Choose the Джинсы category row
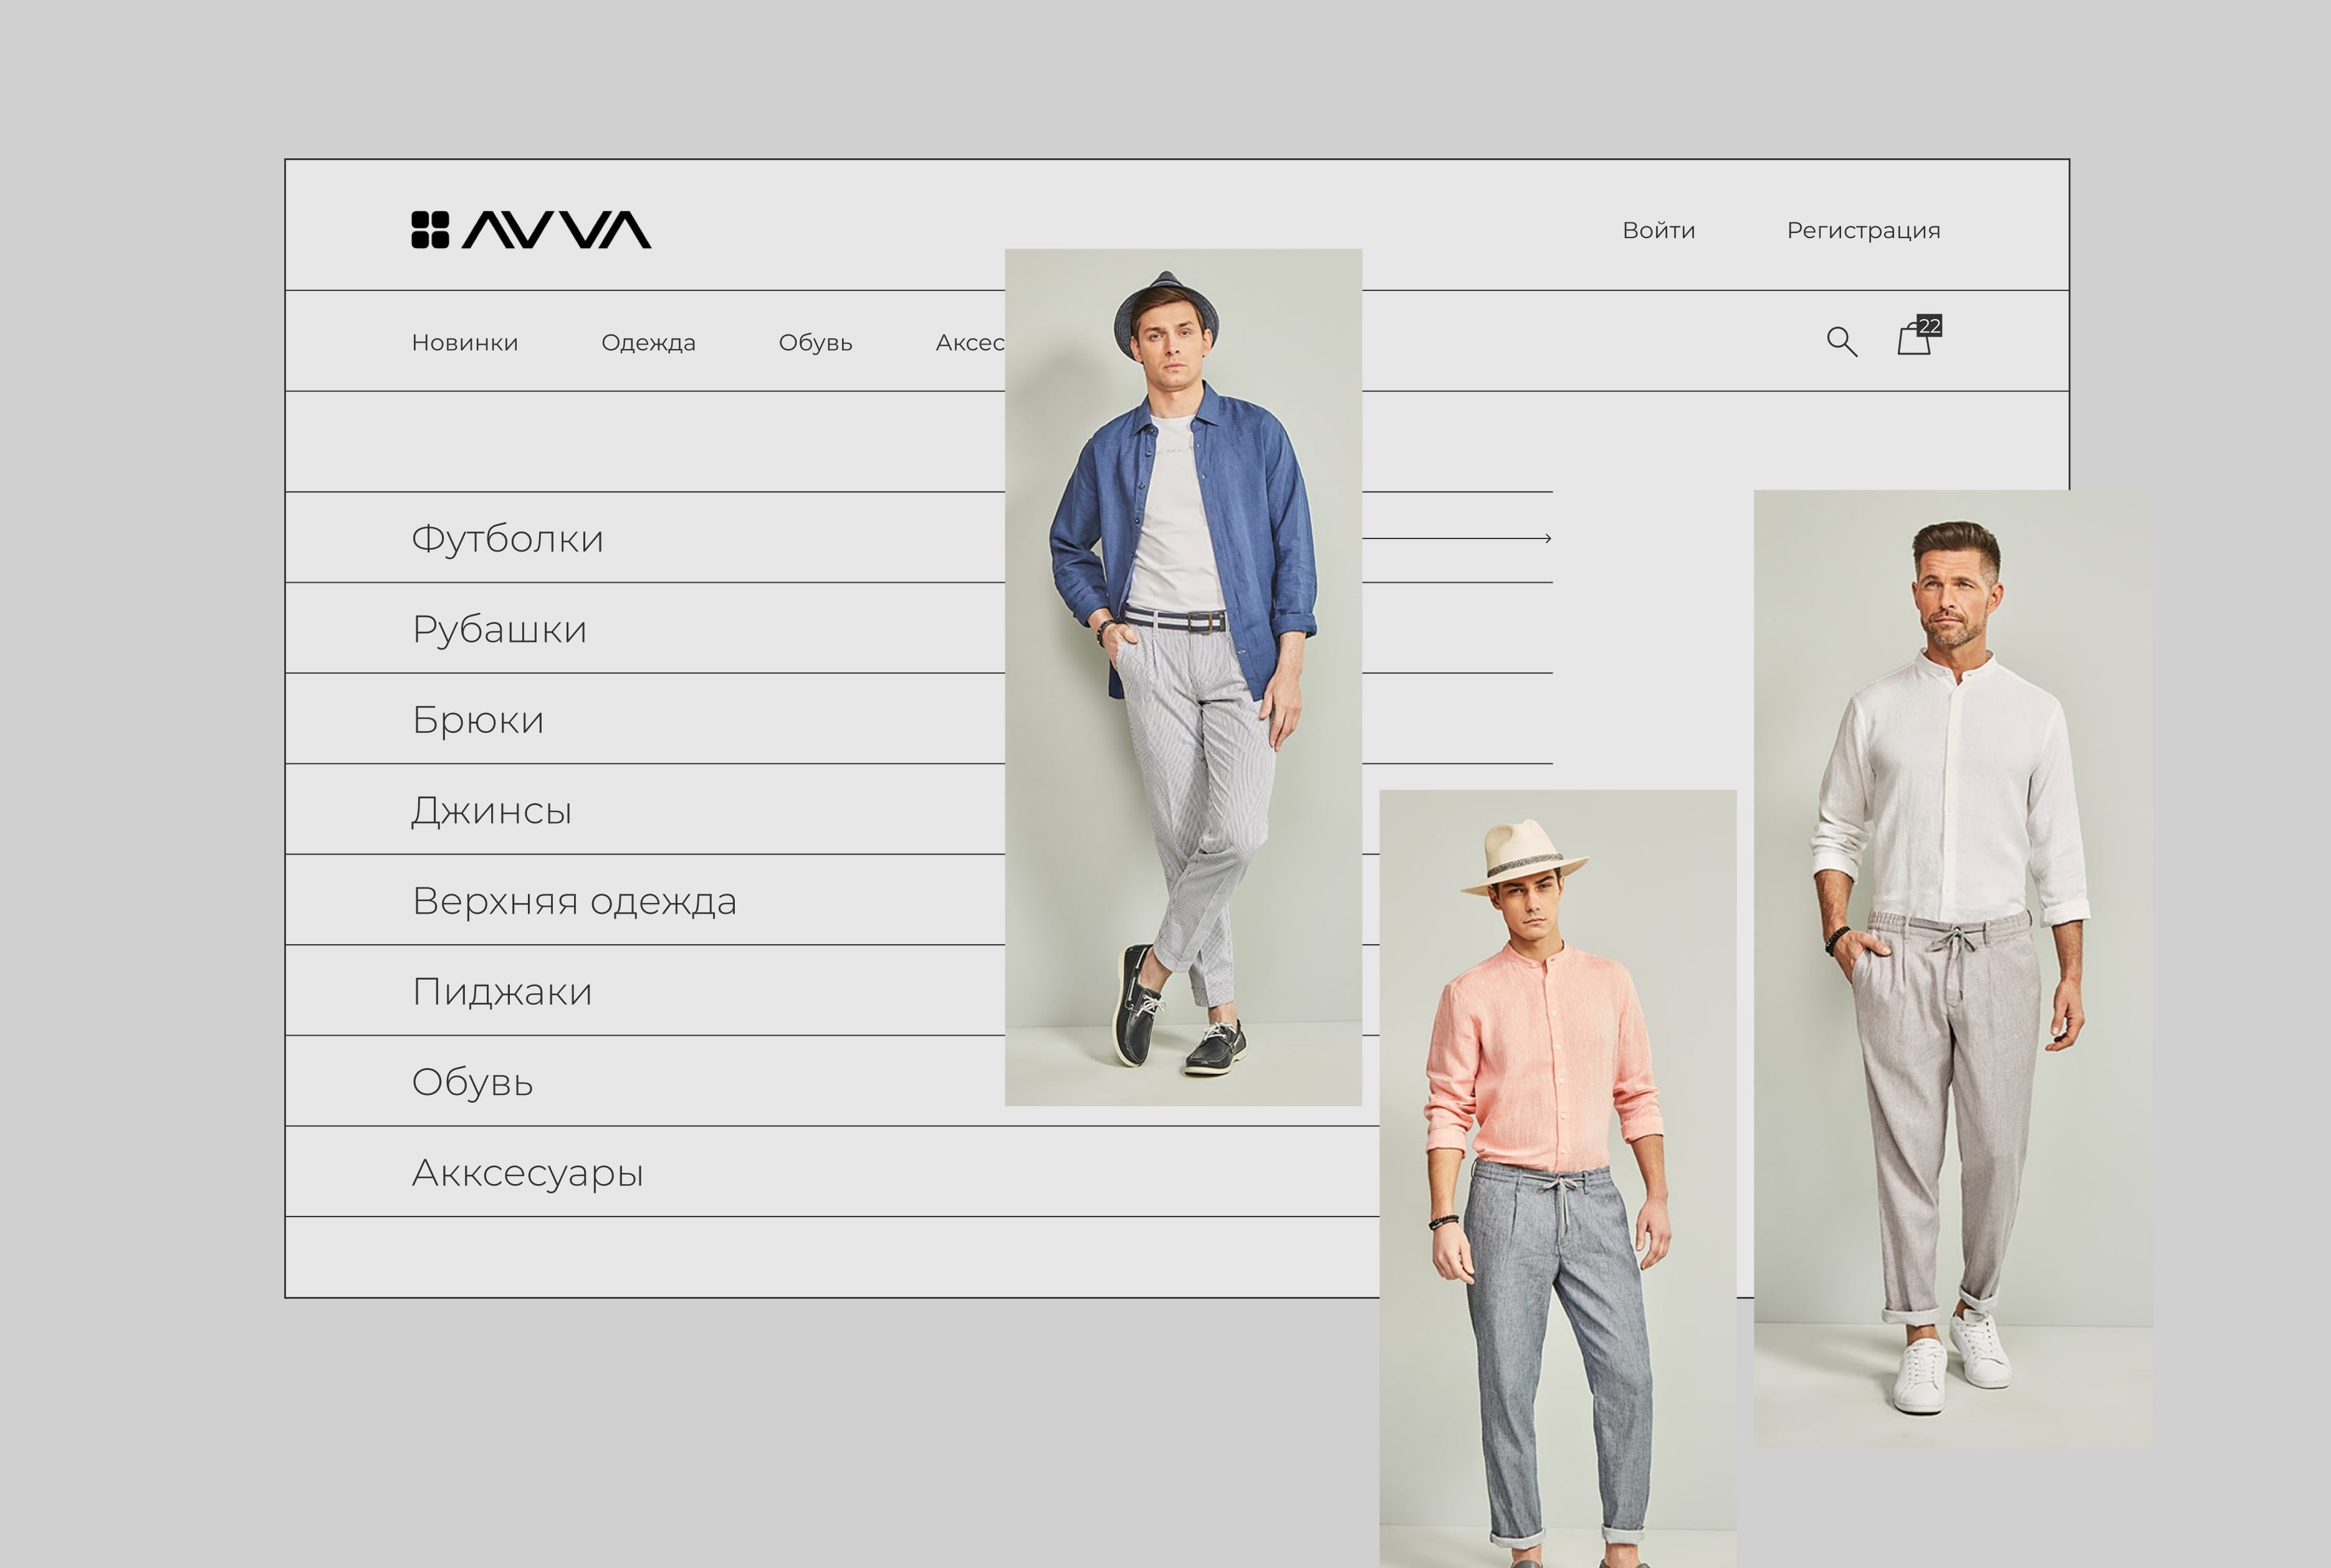This screenshot has height=1568, width=2331. pyautogui.click(x=645, y=809)
